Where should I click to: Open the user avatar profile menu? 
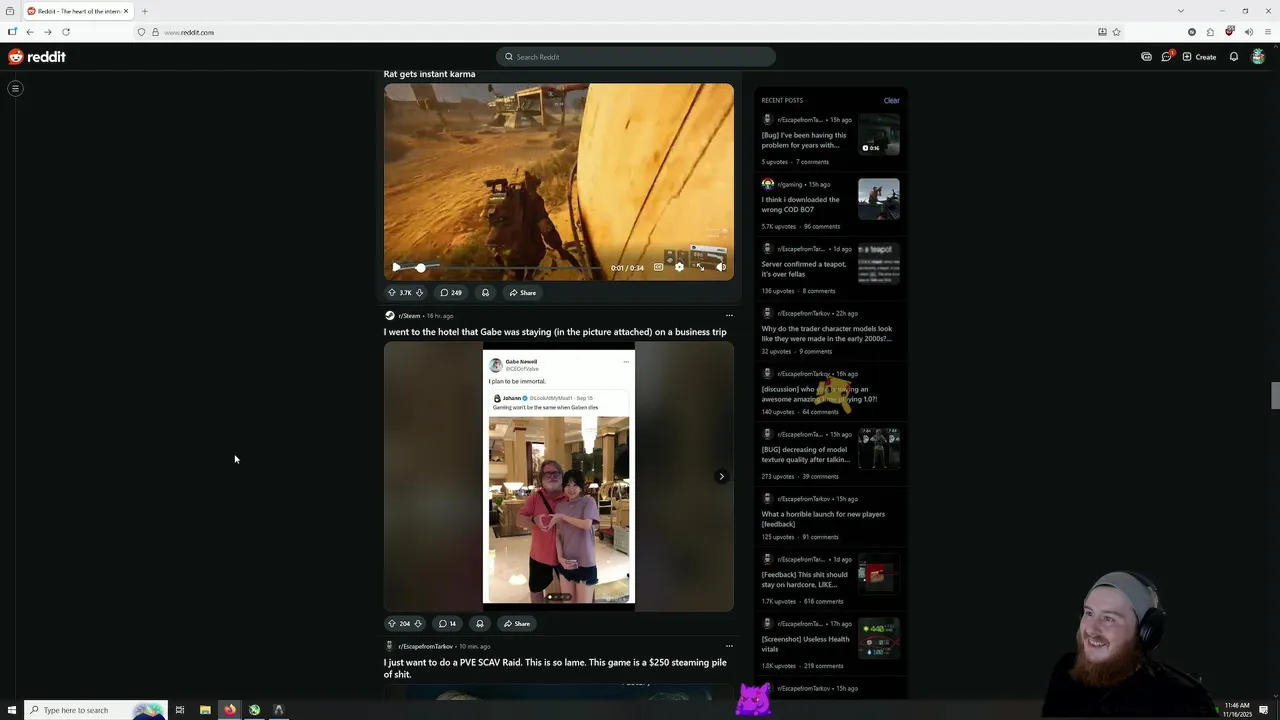pos(1258,57)
